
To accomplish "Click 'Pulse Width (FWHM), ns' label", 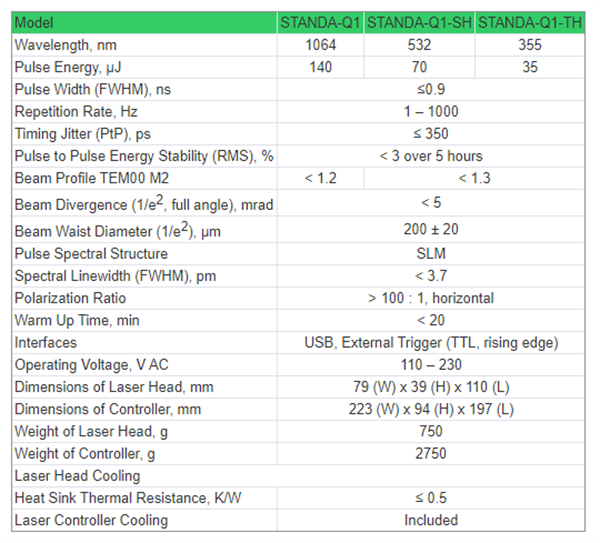I will point(93,90).
